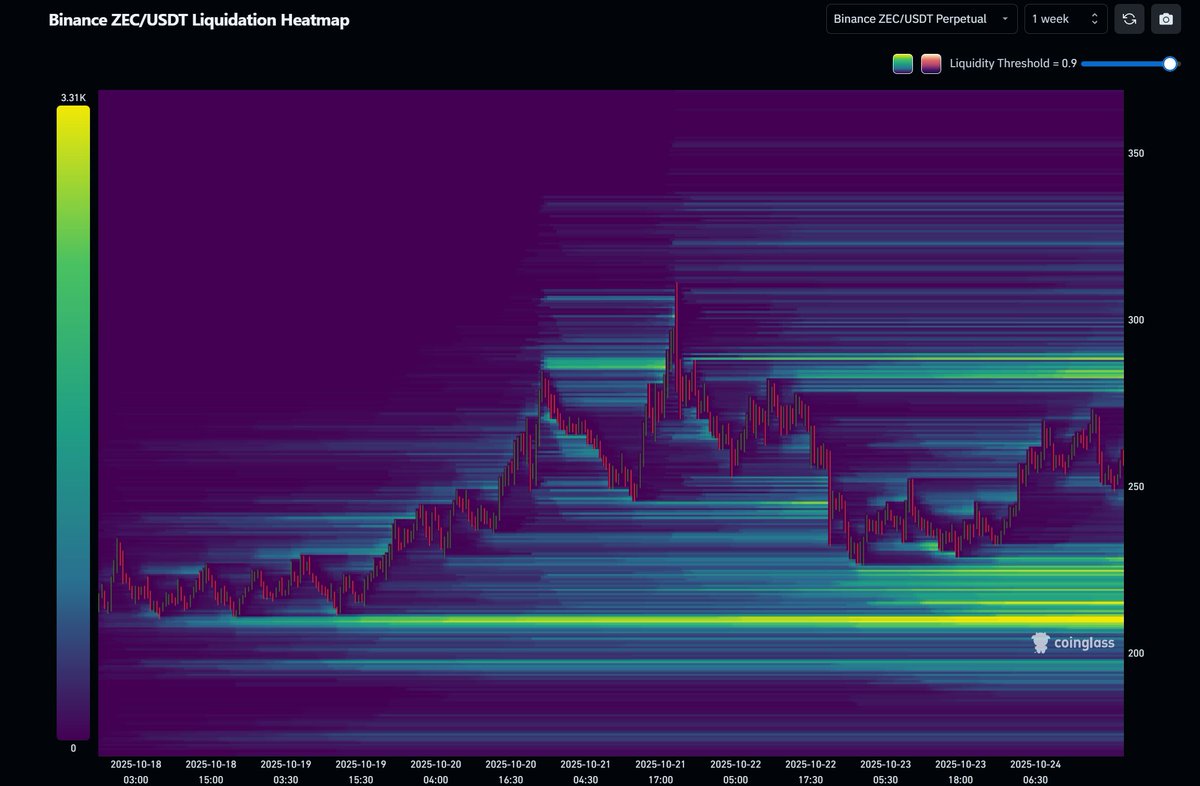Viewport: 1200px width, 786px height.
Task: Click the 2025-10-23 05:30 time label
Action: click(886, 771)
